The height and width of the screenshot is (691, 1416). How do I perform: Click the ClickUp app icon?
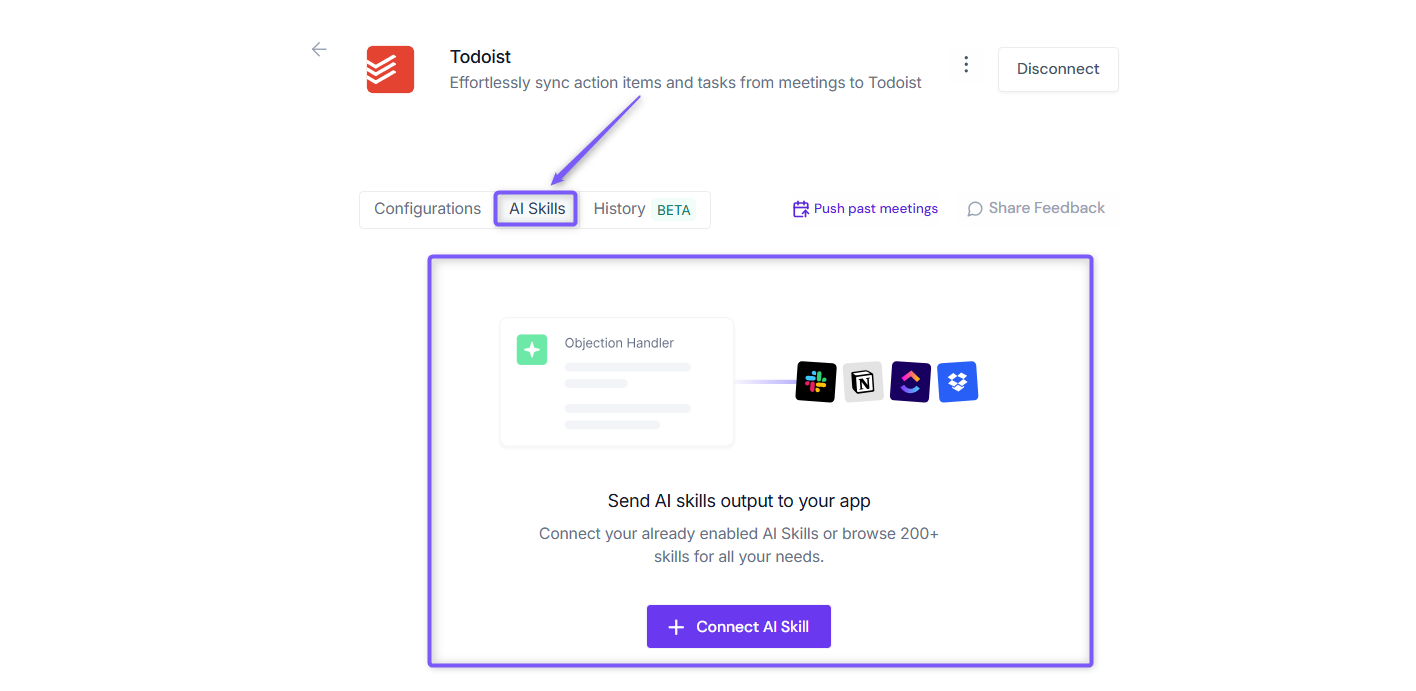click(910, 382)
